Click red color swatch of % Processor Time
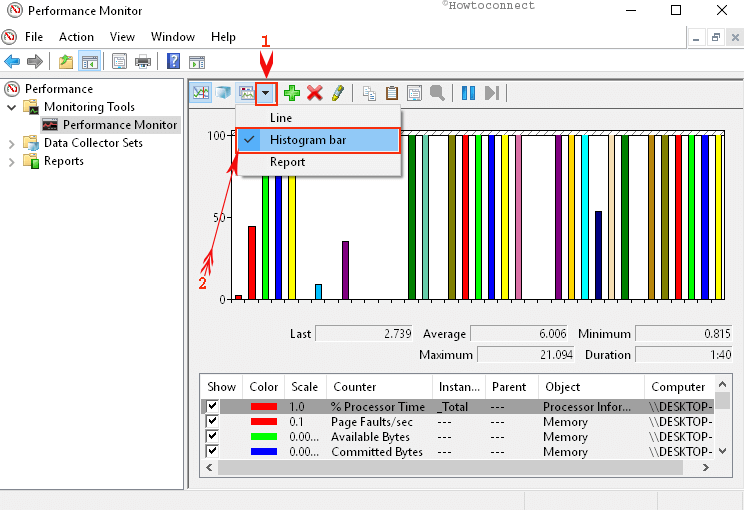744x510 pixels. click(x=264, y=407)
